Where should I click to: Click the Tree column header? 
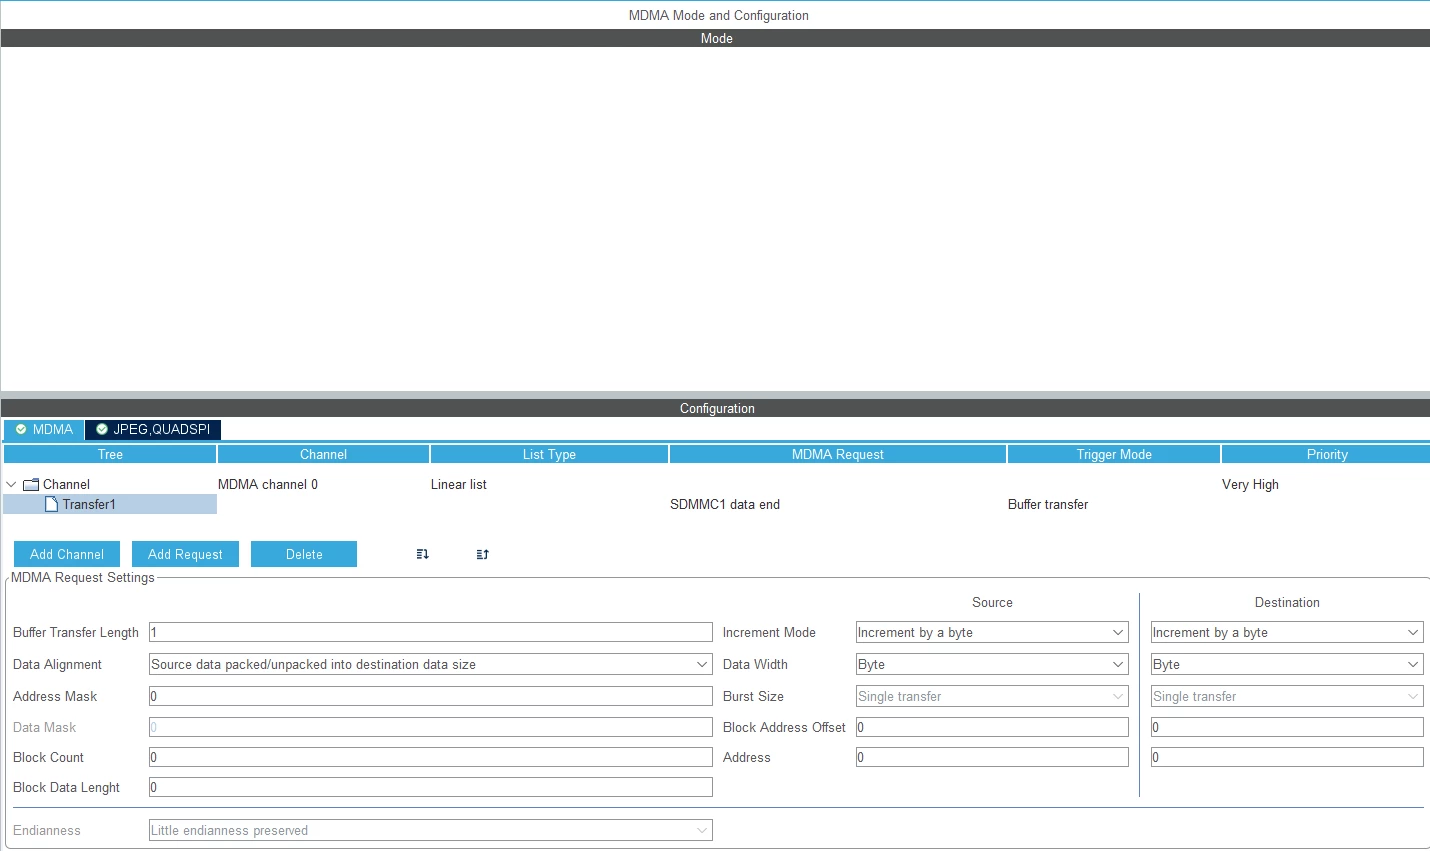pos(110,455)
